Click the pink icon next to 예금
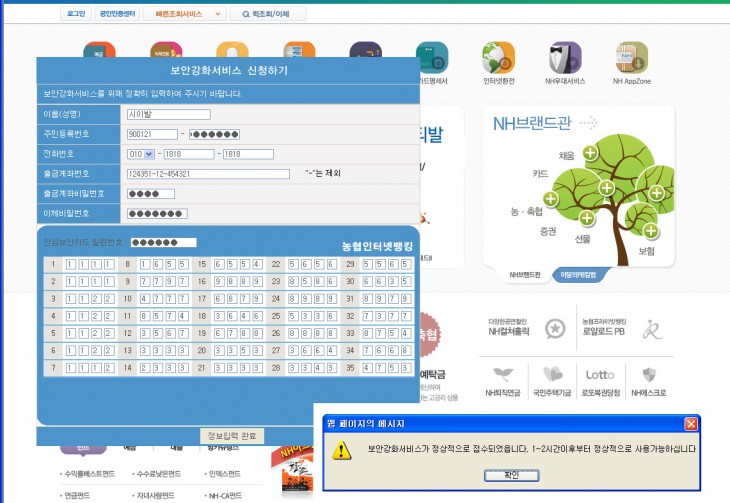 pos(166,49)
